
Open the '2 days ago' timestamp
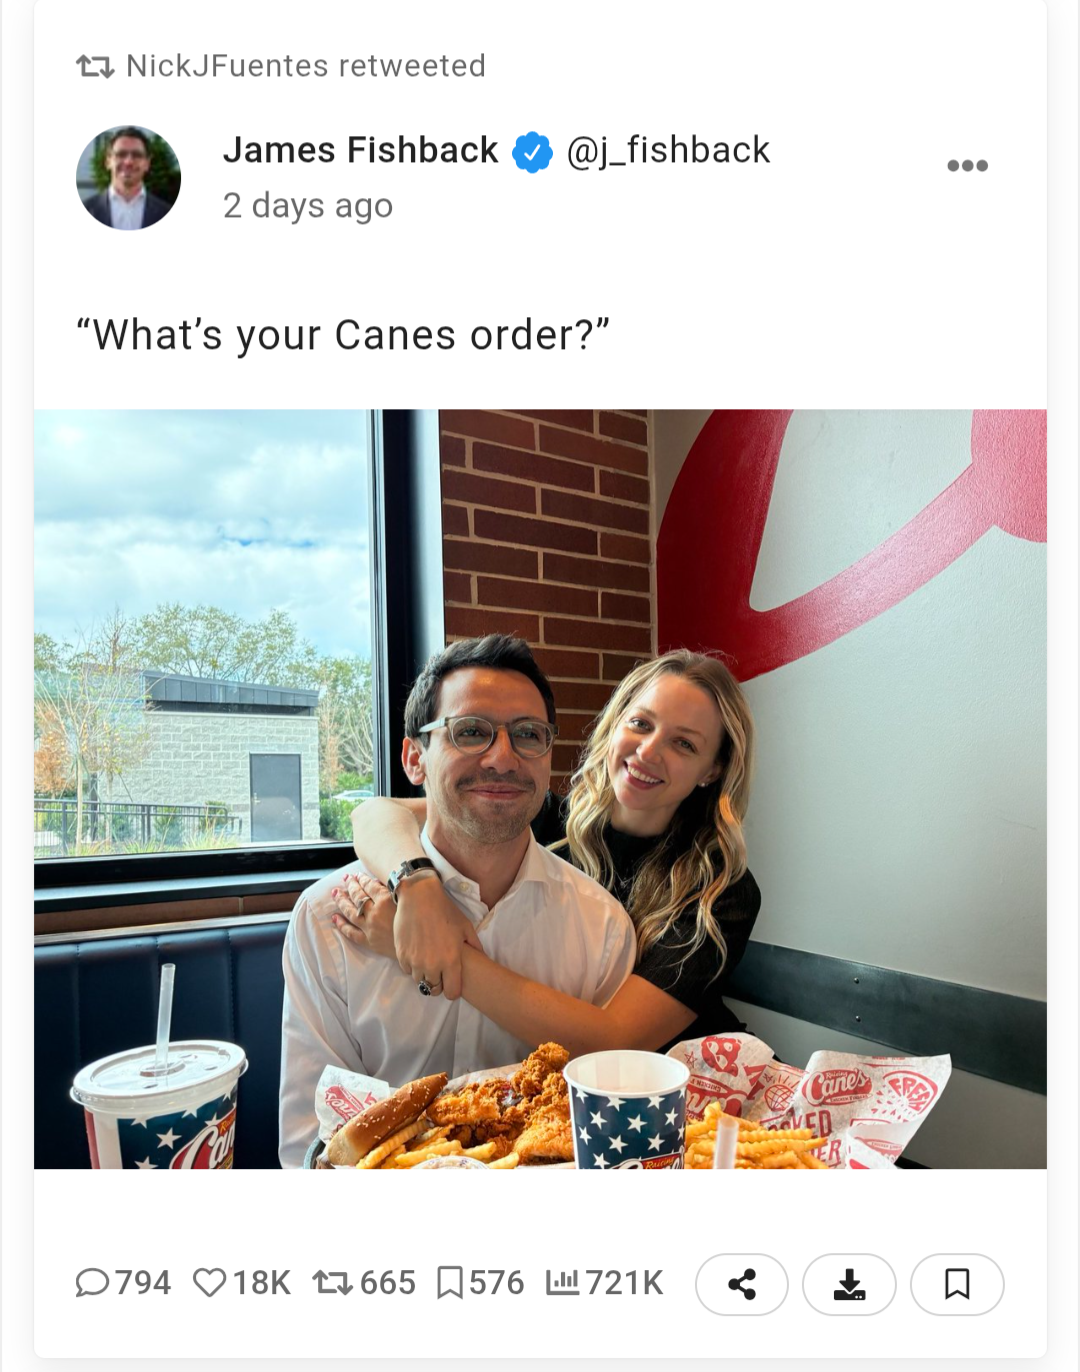point(308,205)
